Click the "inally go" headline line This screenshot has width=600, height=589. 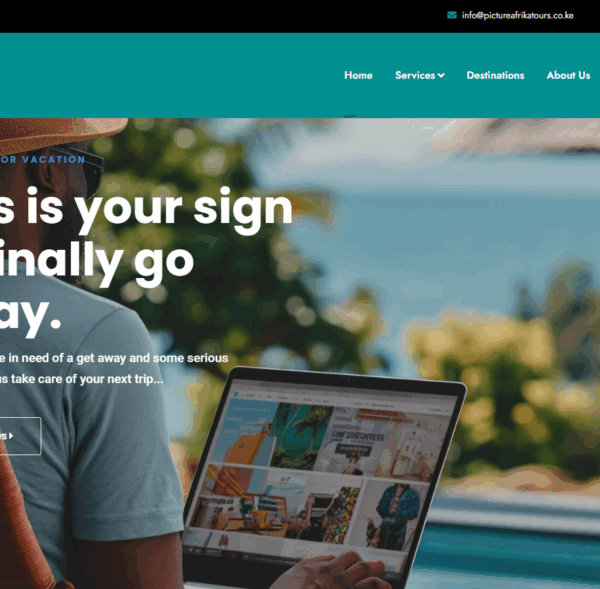pyautogui.click(x=97, y=262)
